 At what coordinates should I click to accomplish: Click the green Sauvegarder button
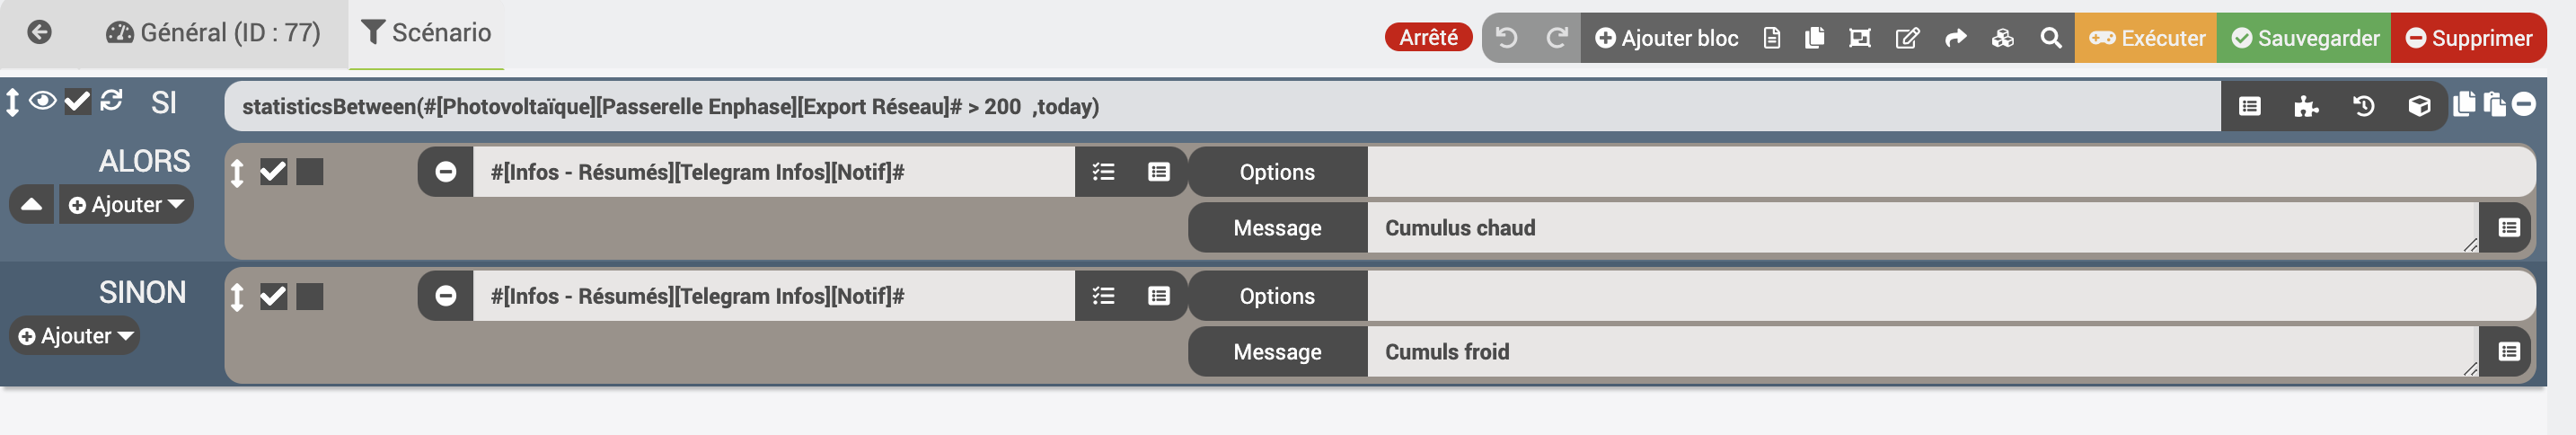(x=2304, y=38)
